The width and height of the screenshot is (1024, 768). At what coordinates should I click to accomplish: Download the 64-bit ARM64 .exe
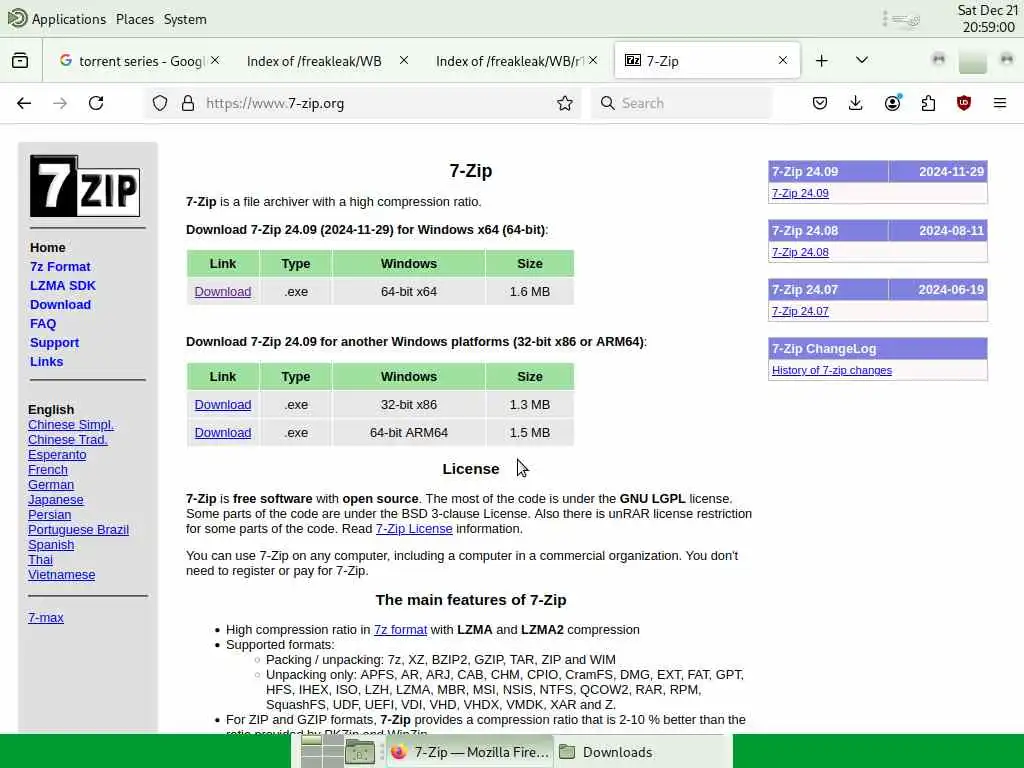pyautogui.click(x=223, y=432)
